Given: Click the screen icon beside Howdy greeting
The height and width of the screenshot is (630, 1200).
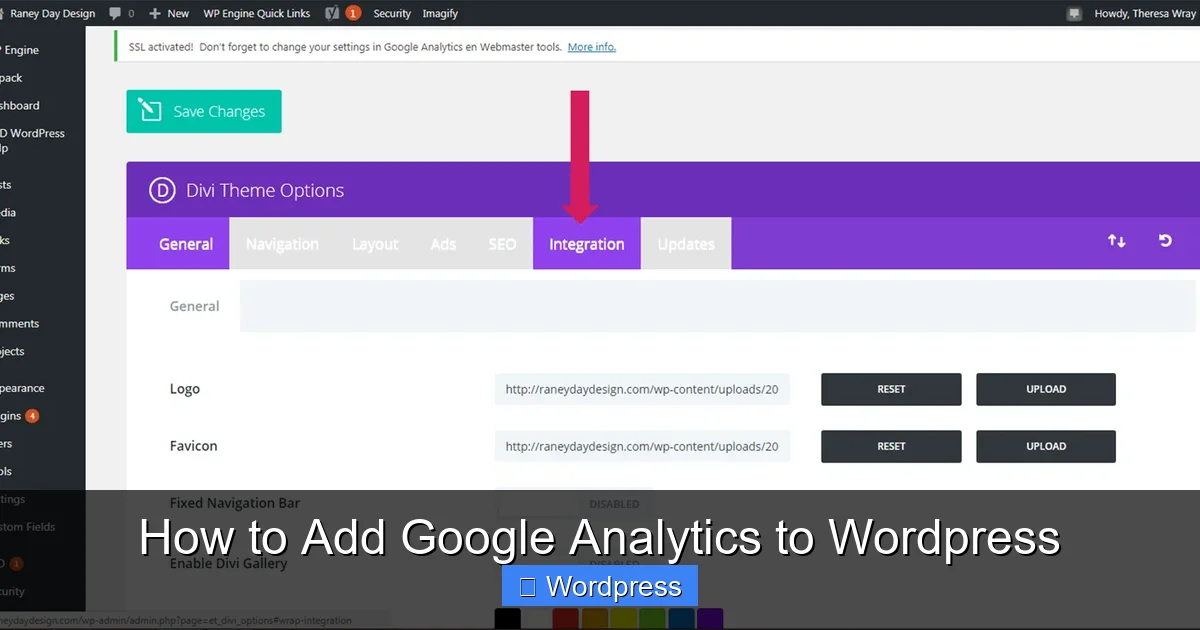Looking at the screenshot, I should tap(1074, 13).
